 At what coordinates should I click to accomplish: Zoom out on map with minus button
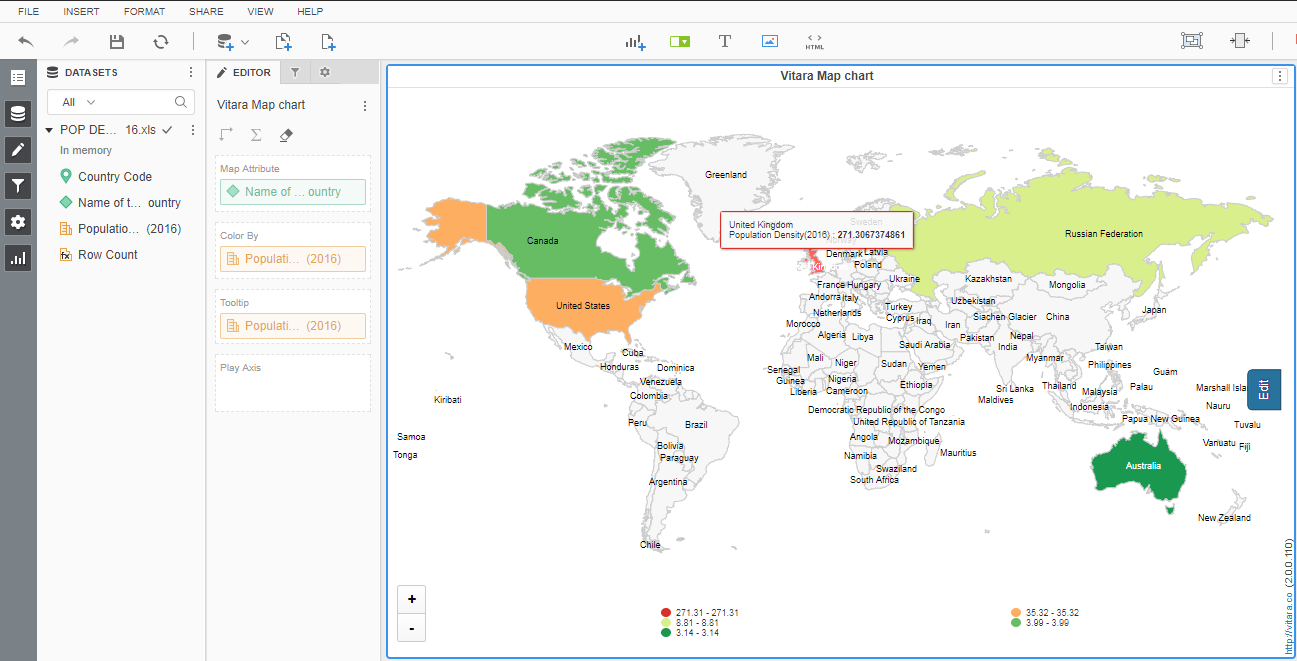[411, 628]
